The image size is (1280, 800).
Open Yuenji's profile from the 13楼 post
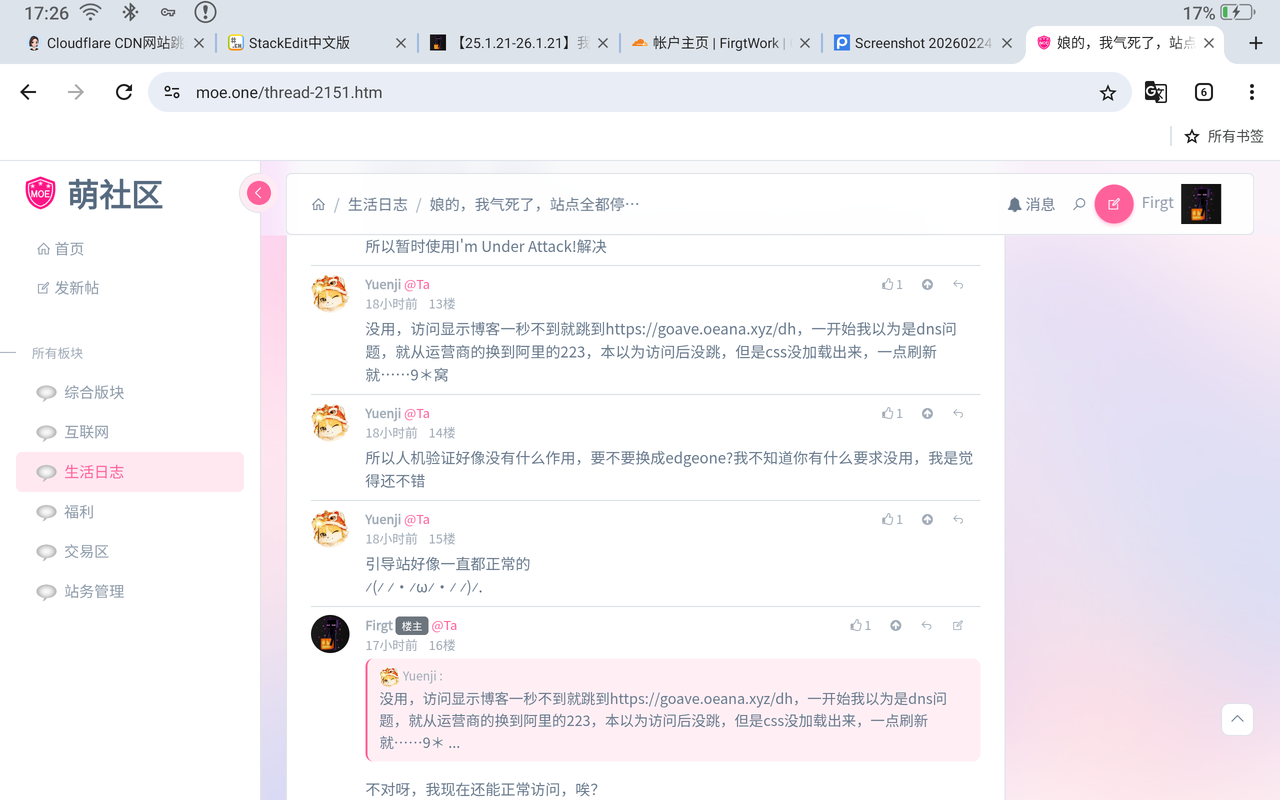tap(383, 285)
